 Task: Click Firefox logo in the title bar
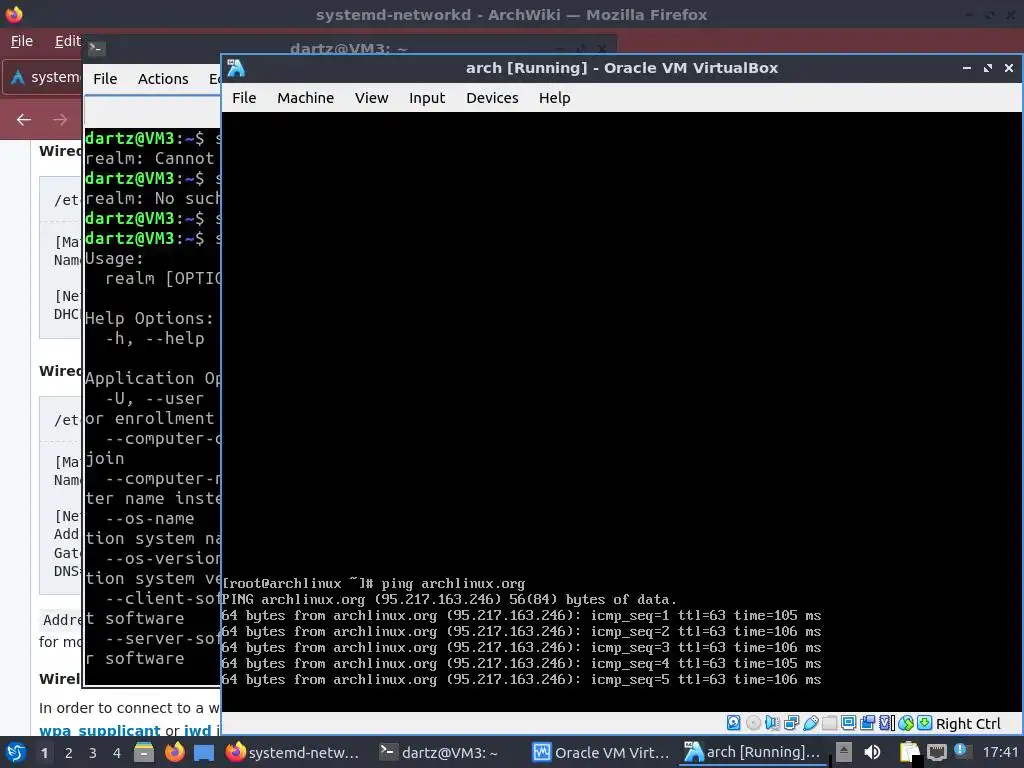click(14, 14)
